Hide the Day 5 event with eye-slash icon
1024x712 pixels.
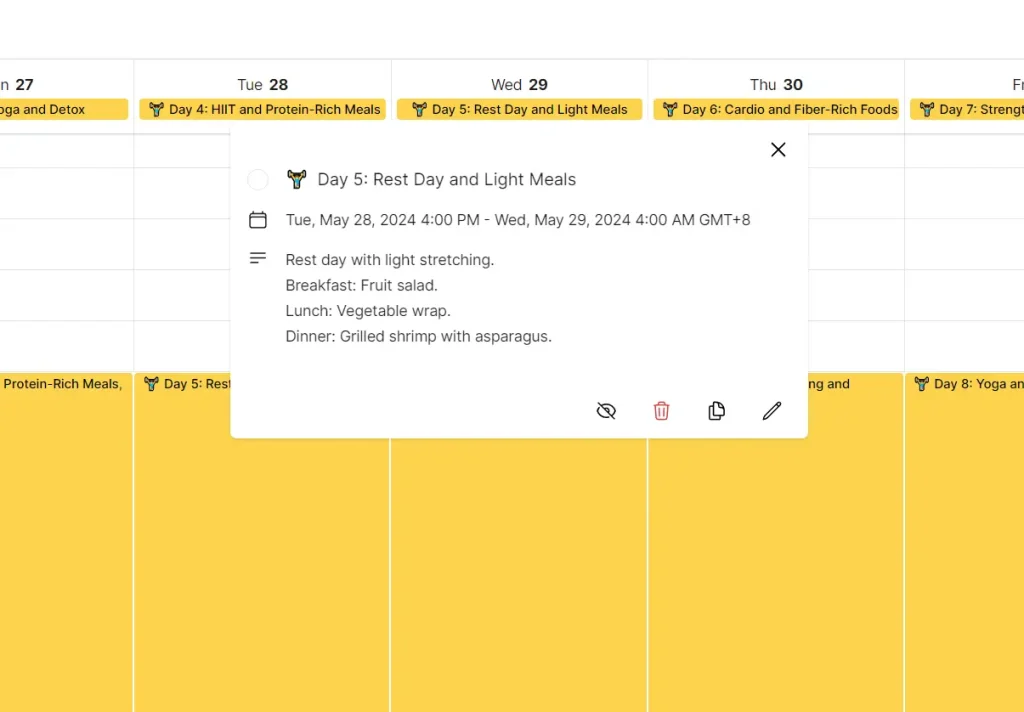click(606, 411)
